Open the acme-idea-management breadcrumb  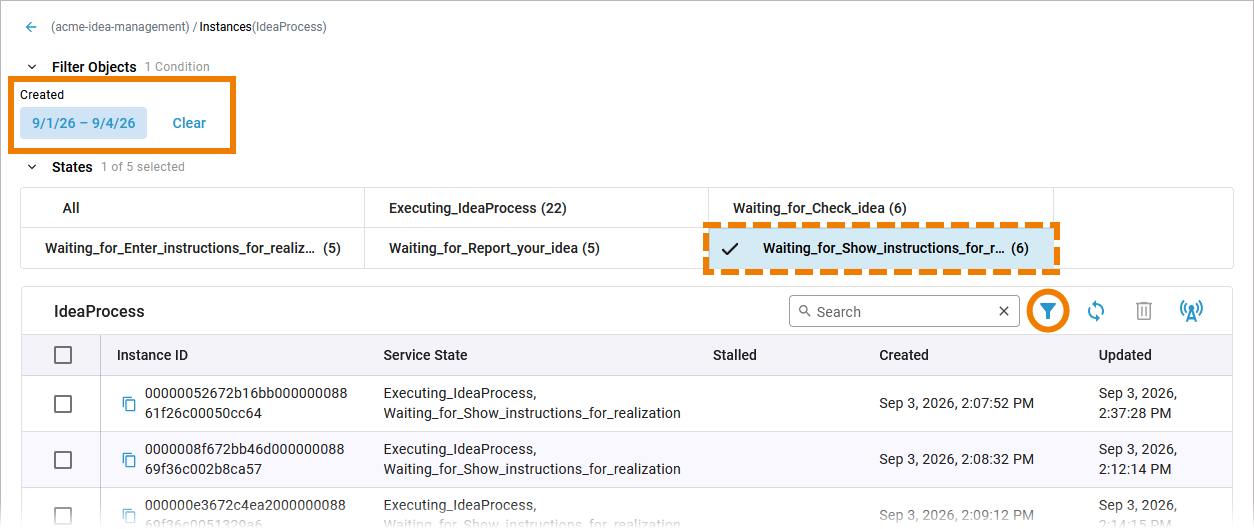point(120,27)
